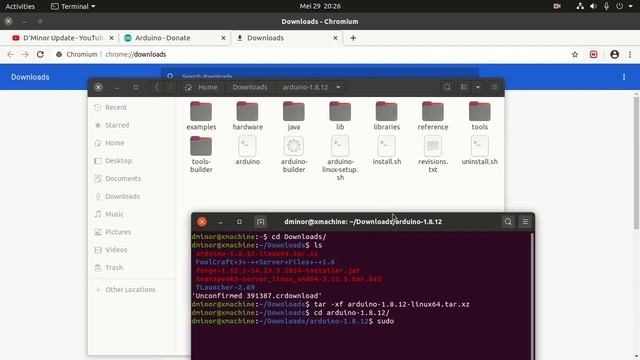Expand arduino-1.8.12 path dropdown arrow
The image size is (640, 360).
click(x=338, y=87)
